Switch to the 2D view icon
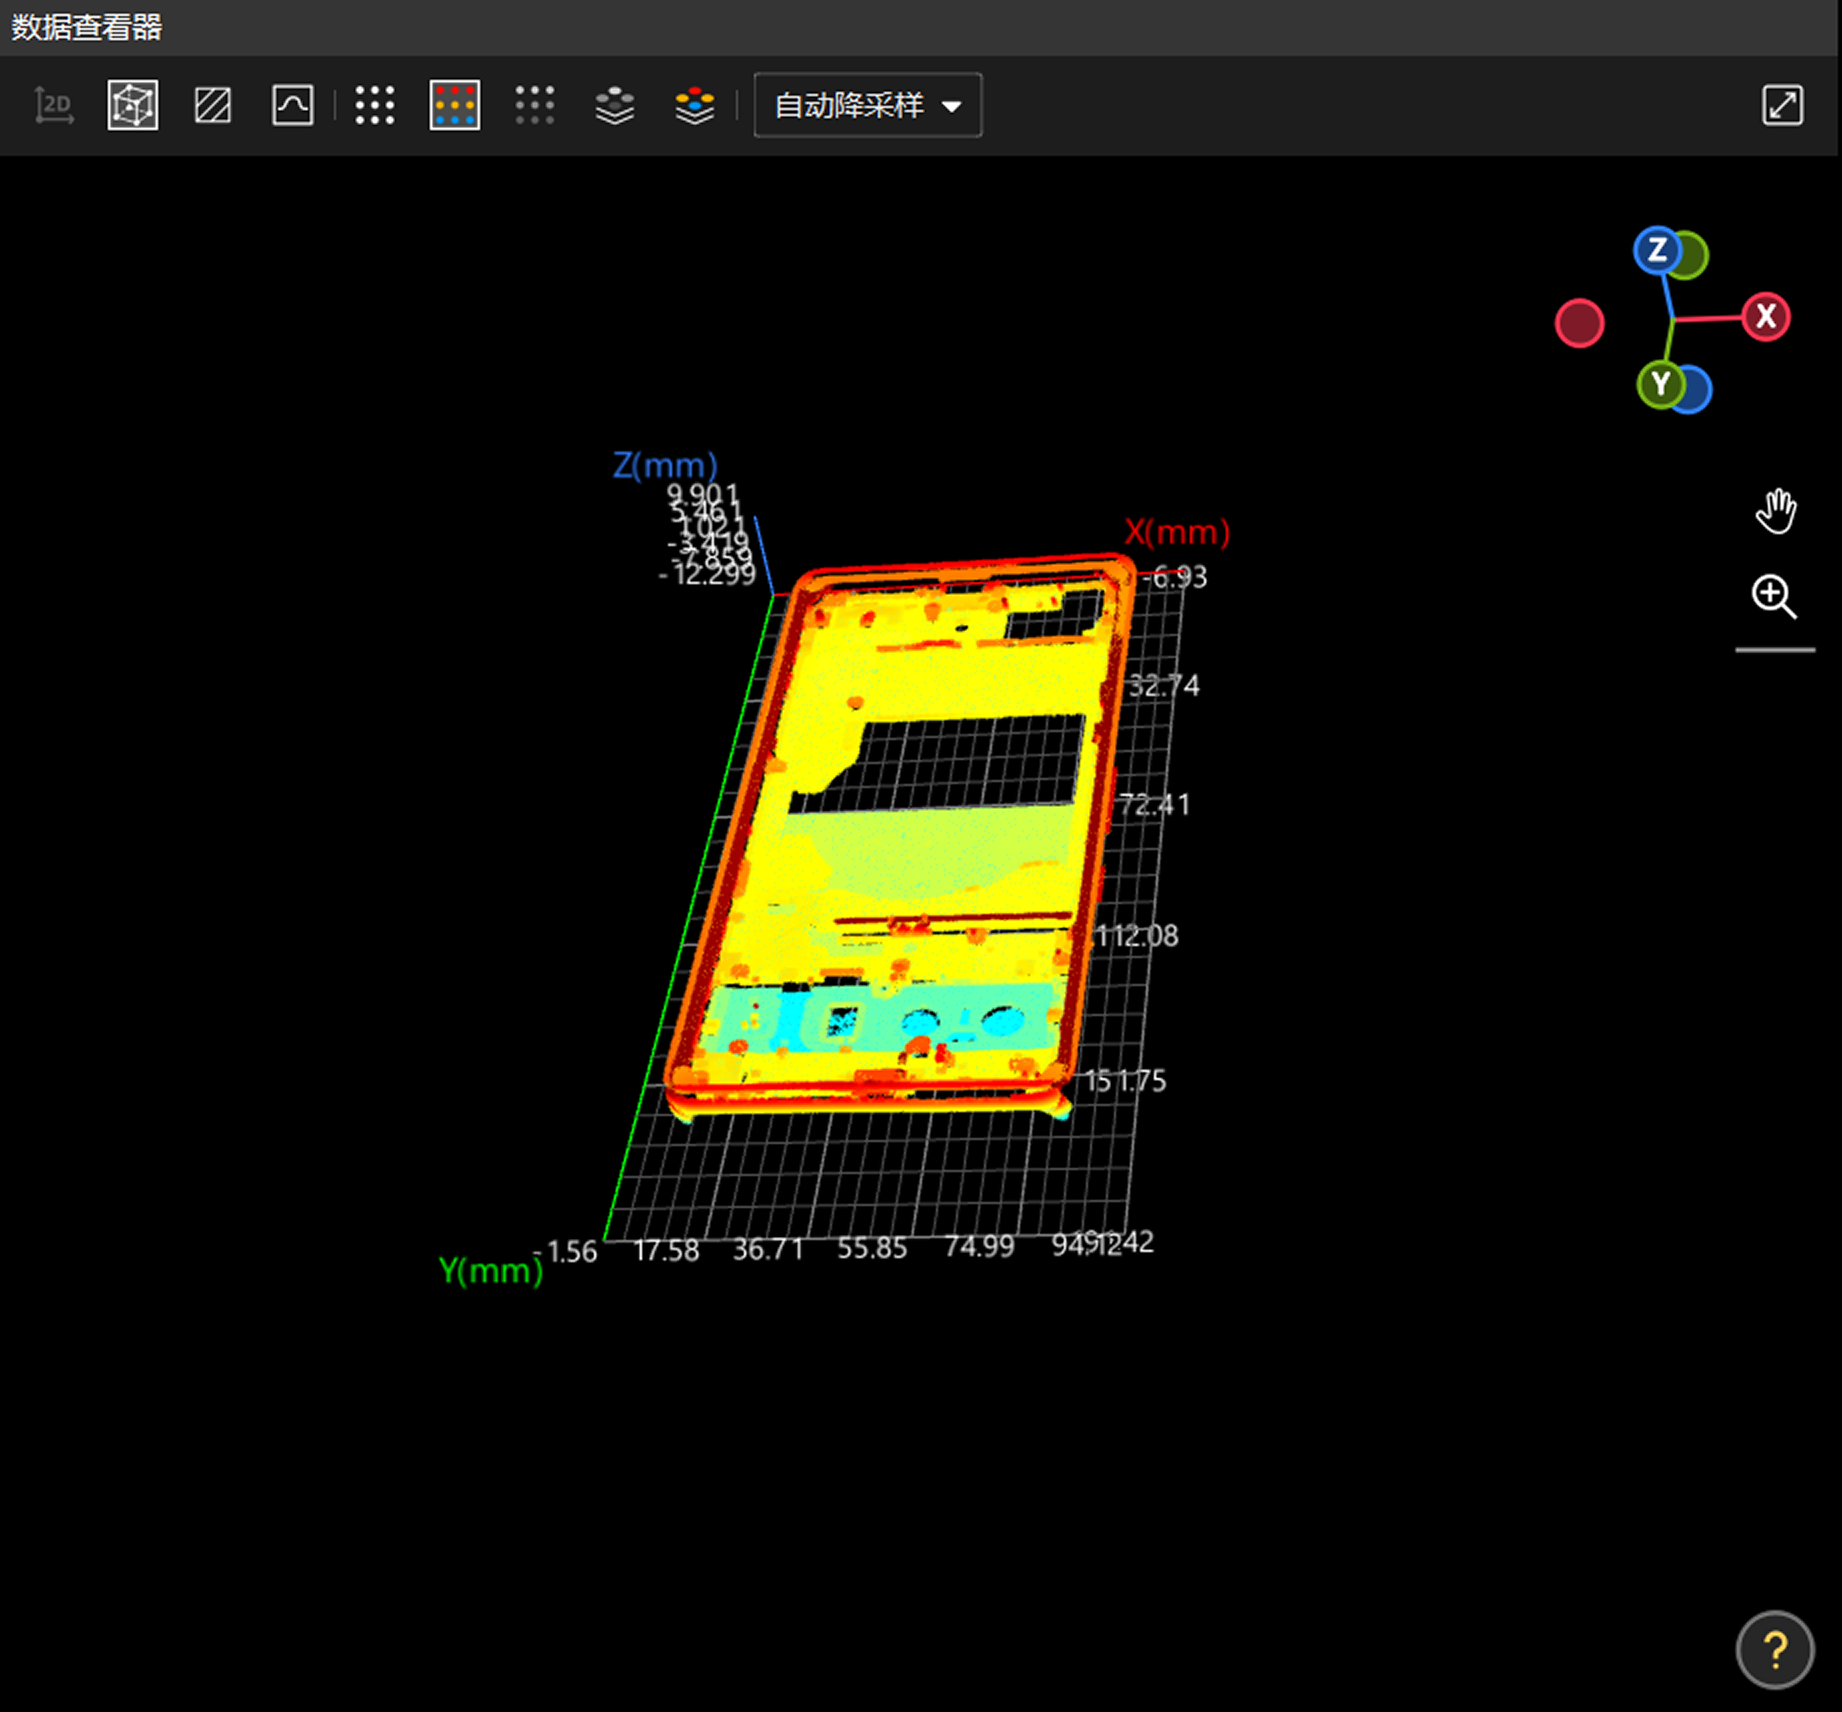The width and height of the screenshot is (1842, 1712). click(54, 105)
